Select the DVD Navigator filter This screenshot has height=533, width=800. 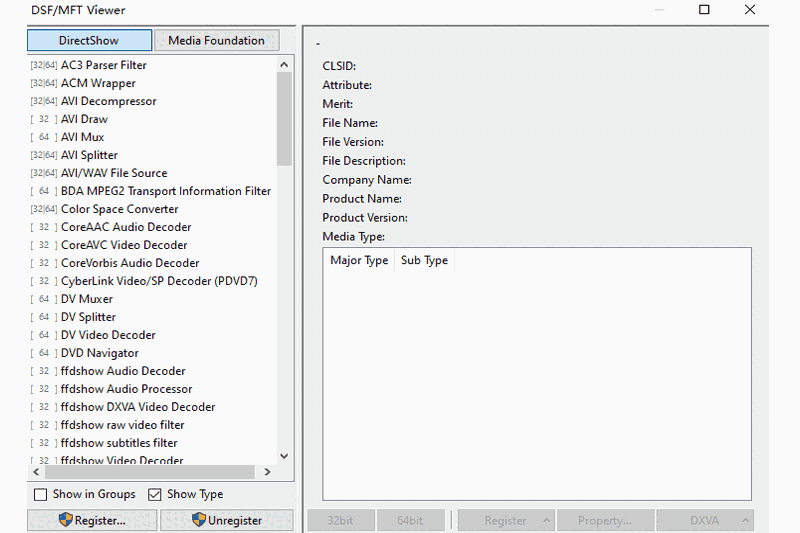tap(99, 353)
